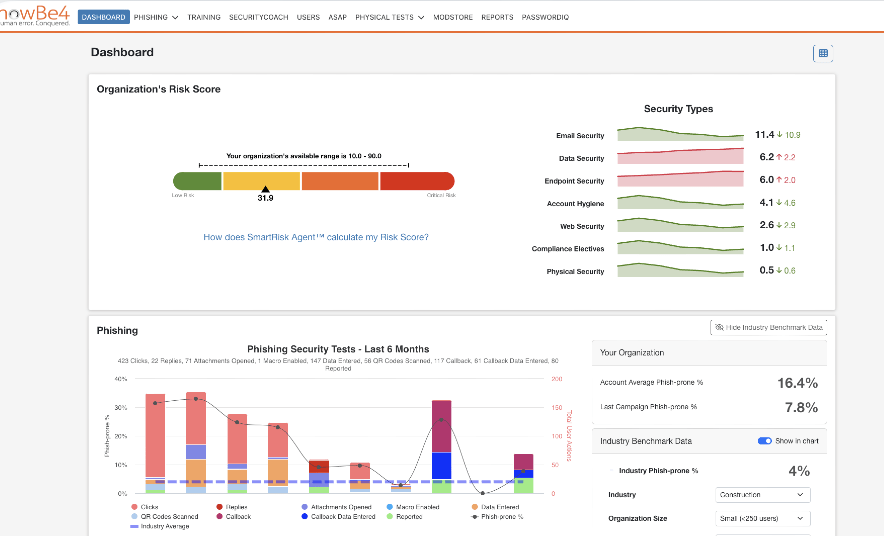Click the risk score marker triangle at 31.9
The image size is (884, 536).
[265, 189]
